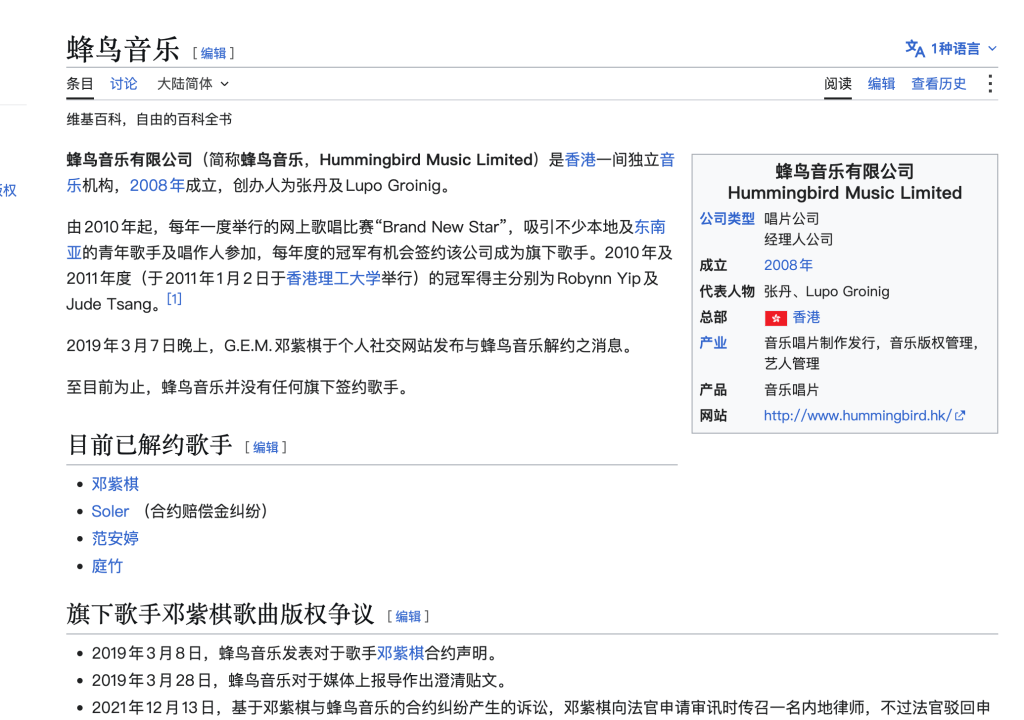Click 经理人公司 text in infobox
Image resolution: width=1024 pixels, height=720 pixels.
click(x=799, y=240)
